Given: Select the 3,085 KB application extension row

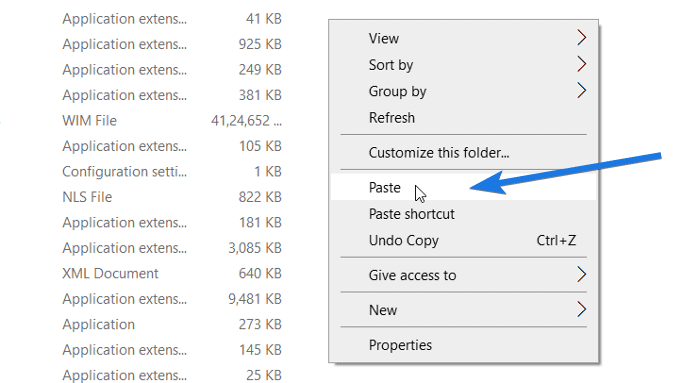Looking at the screenshot, I should click(x=172, y=248).
